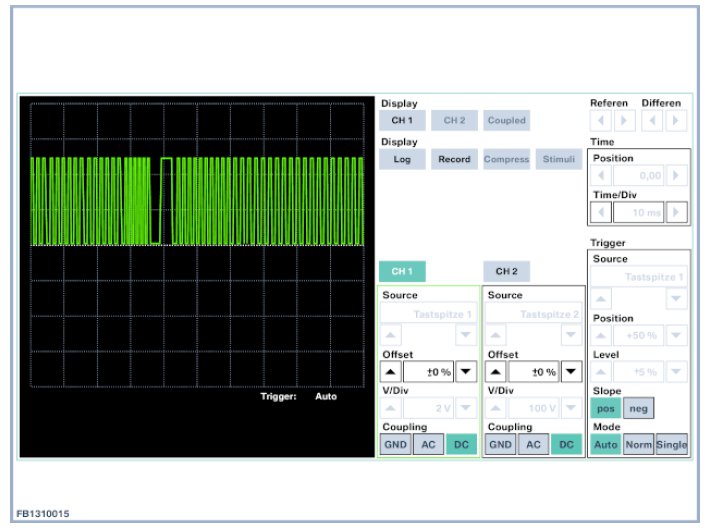
Task: Select positive trigger slope
Action: click(x=603, y=408)
